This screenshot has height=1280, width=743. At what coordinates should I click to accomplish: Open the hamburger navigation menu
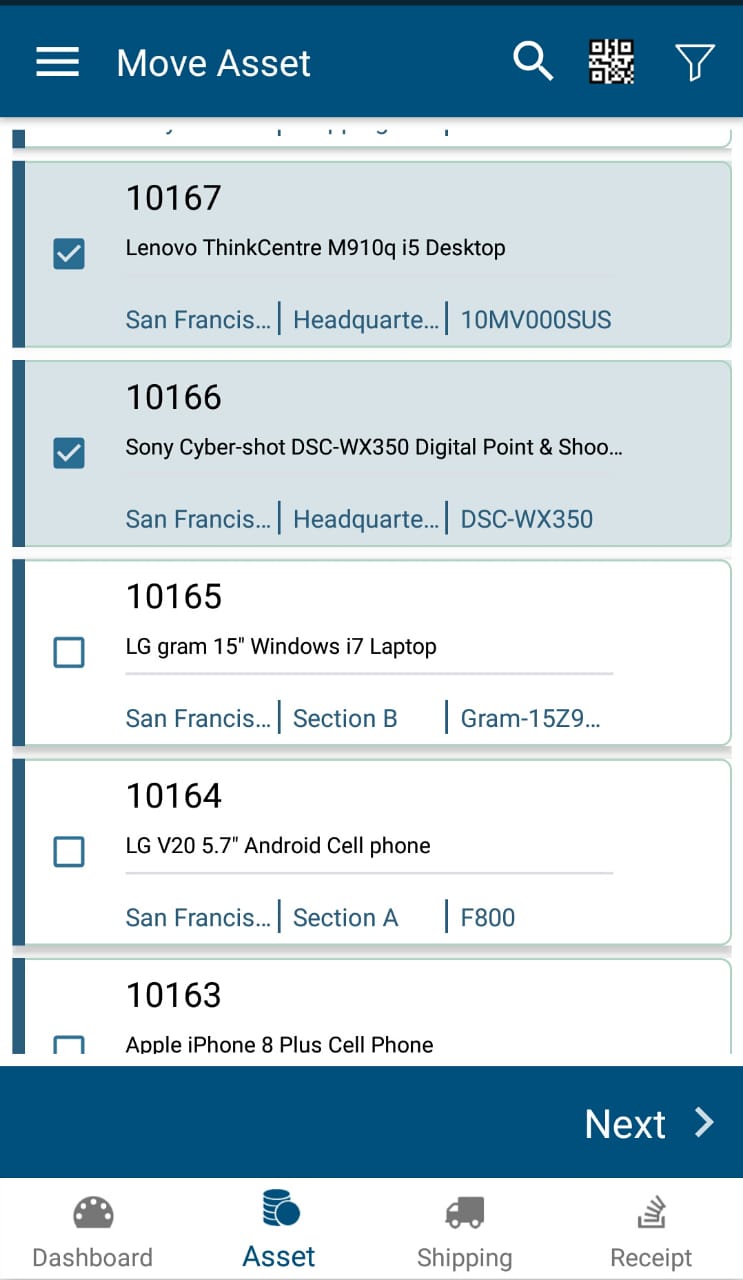pyautogui.click(x=58, y=62)
